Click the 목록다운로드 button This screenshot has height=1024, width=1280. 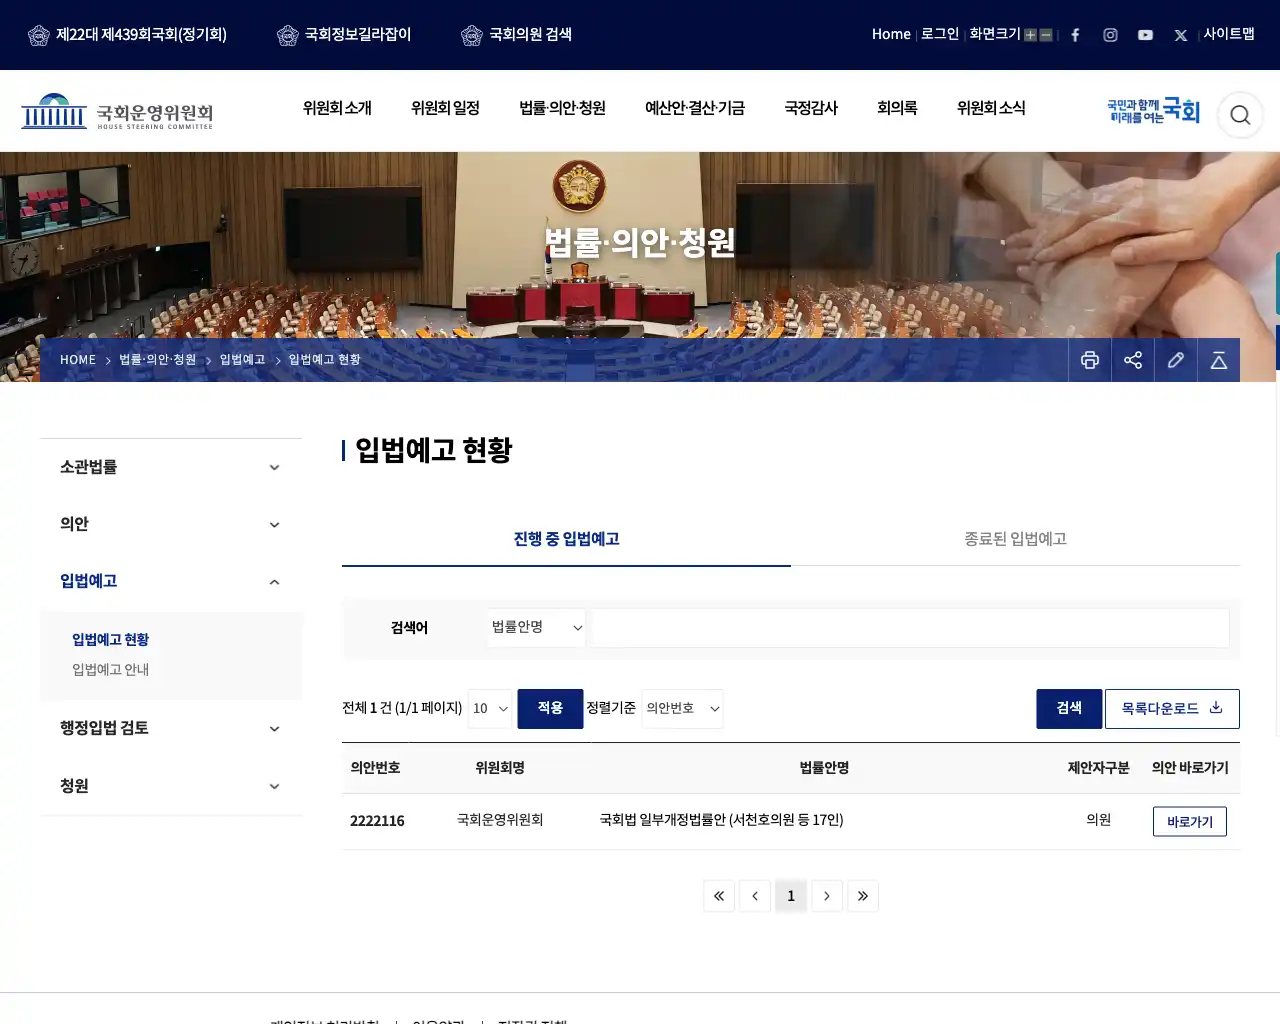coord(1172,708)
